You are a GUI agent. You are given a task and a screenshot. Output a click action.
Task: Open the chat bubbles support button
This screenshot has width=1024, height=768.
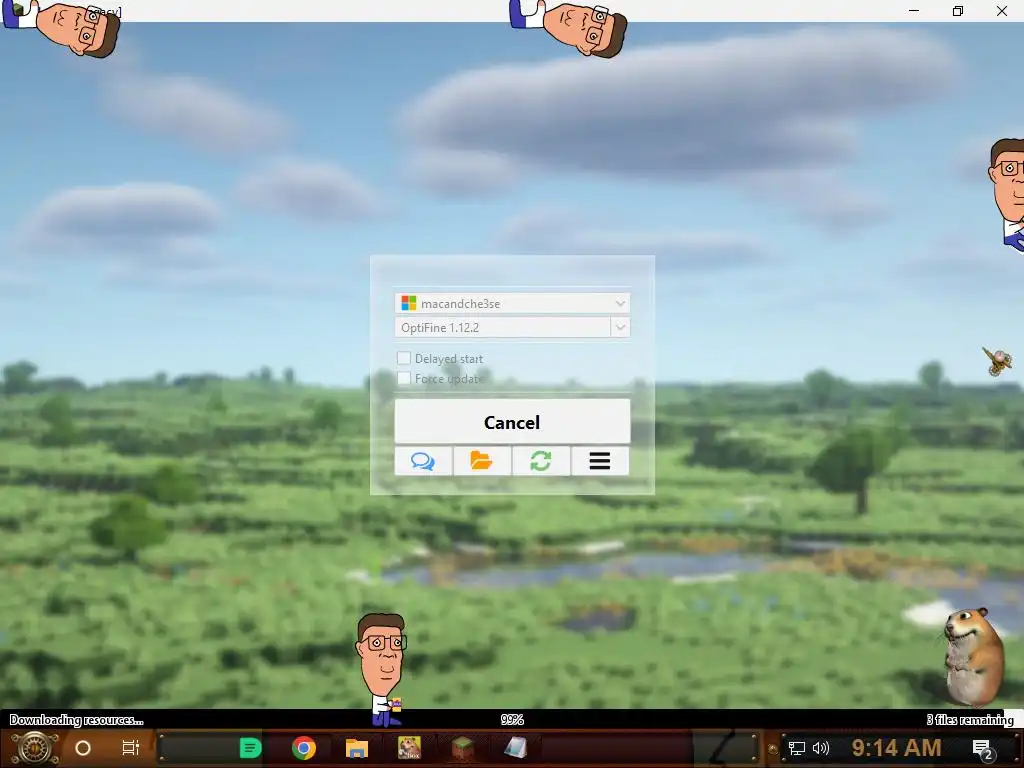coord(423,461)
